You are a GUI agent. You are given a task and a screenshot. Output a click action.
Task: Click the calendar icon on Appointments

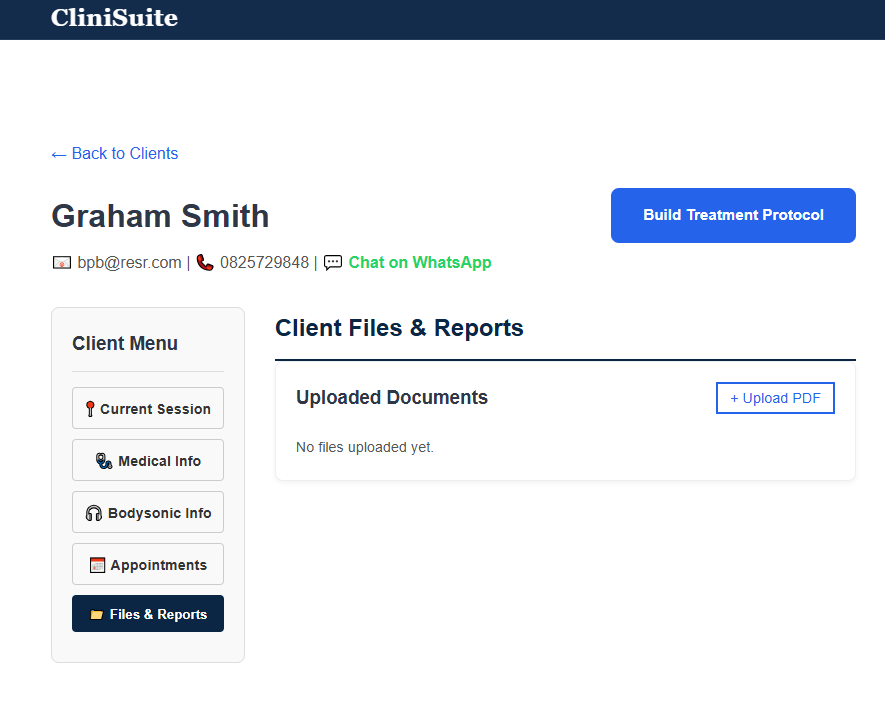pyautogui.click(x=98, y=565)
